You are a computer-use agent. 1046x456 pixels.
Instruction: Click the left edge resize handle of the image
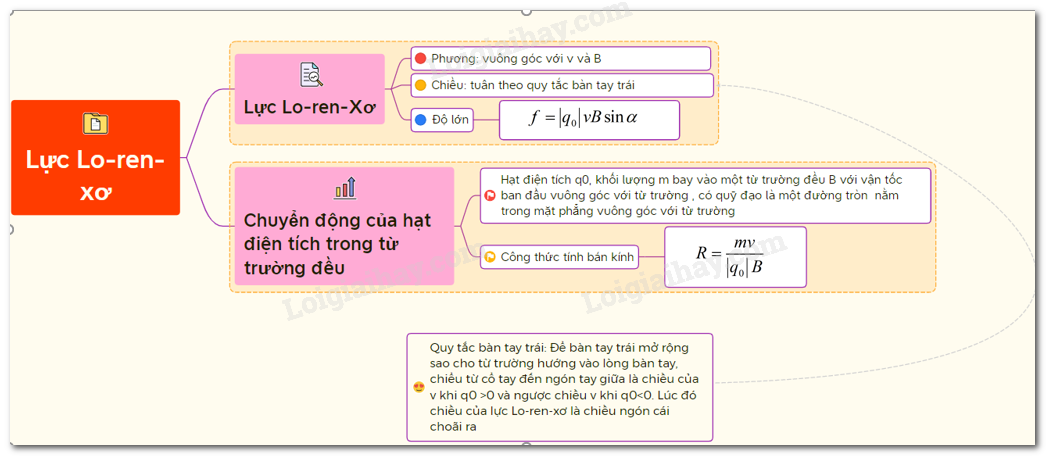click(x=10, y=229)
